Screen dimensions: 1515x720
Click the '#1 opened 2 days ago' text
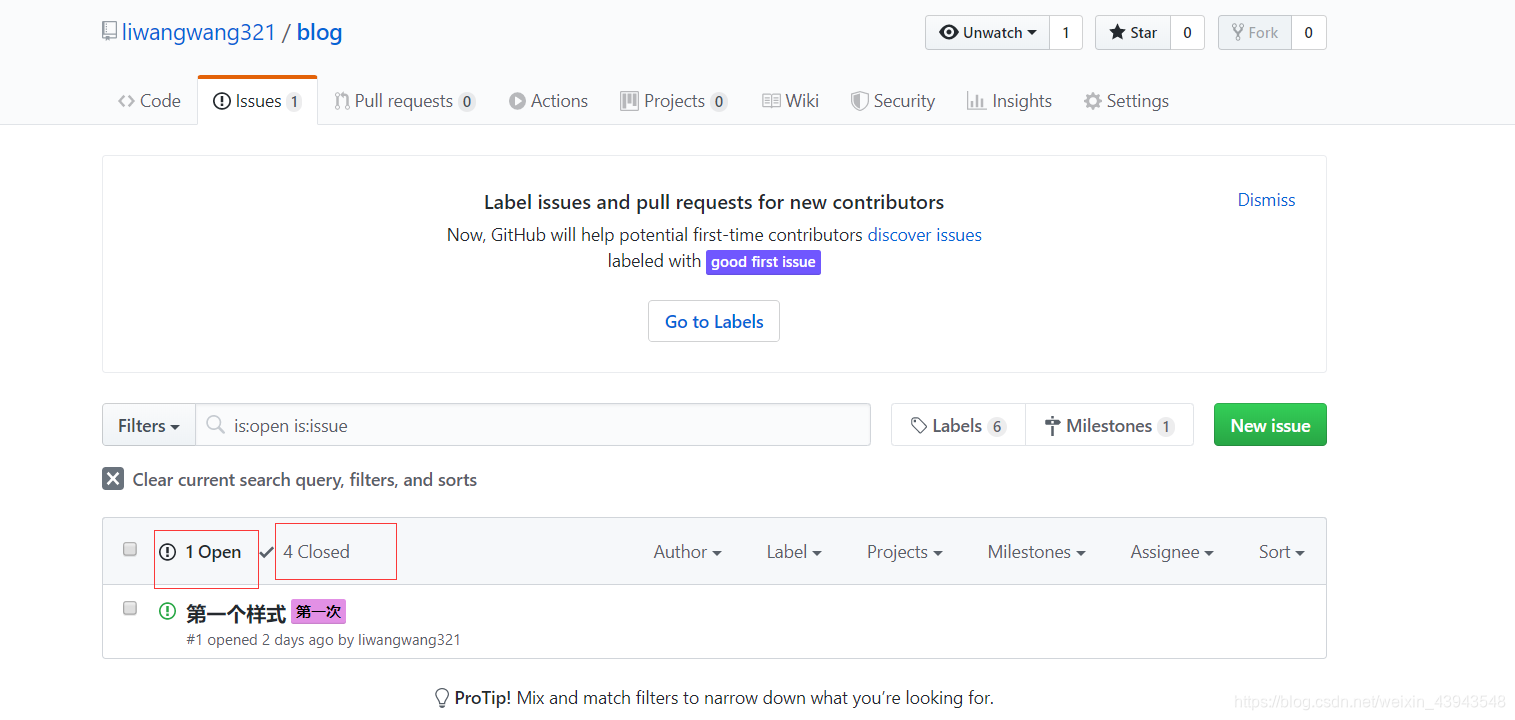click(x=260, y=640)
